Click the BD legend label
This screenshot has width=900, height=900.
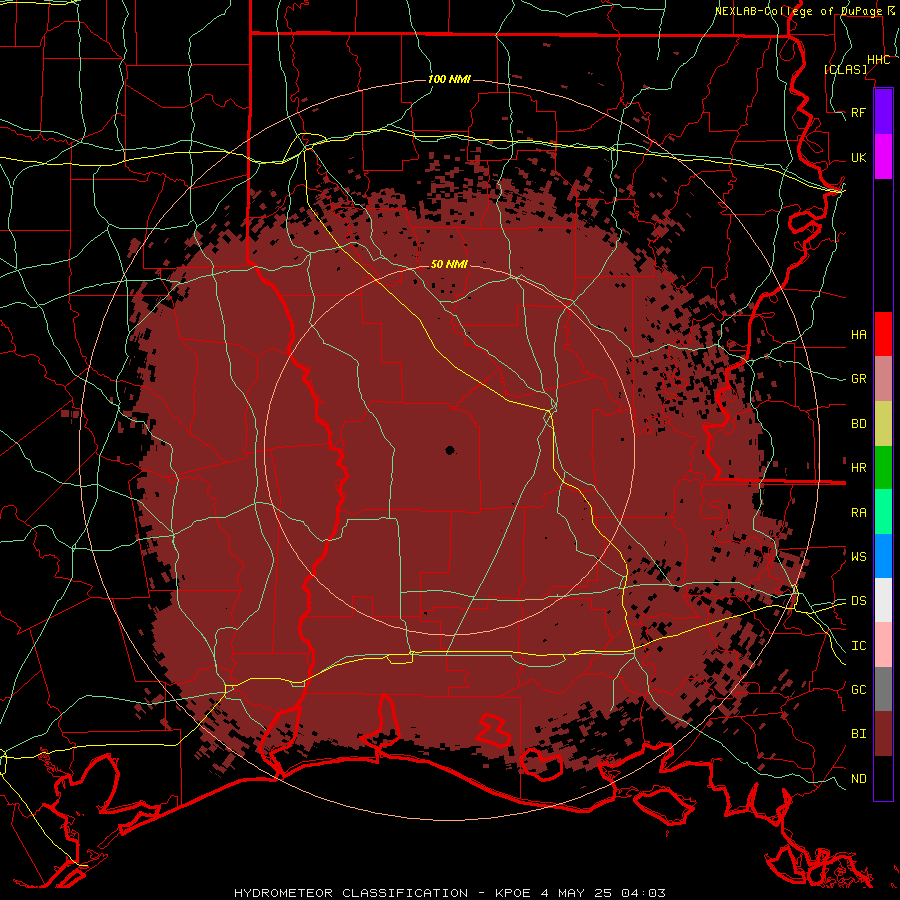pos(858,424)
